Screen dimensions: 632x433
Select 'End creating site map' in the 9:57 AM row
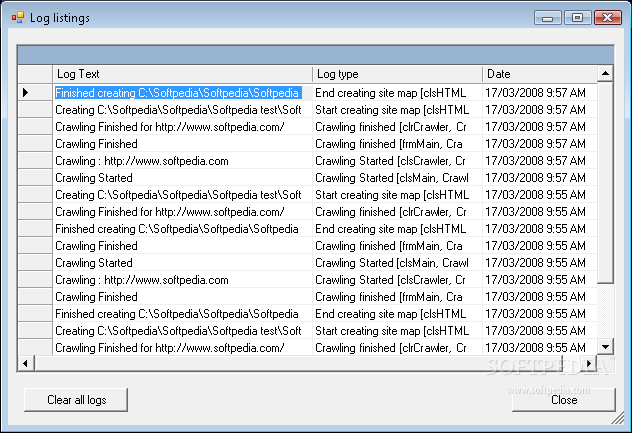click(x=397, y=93)
